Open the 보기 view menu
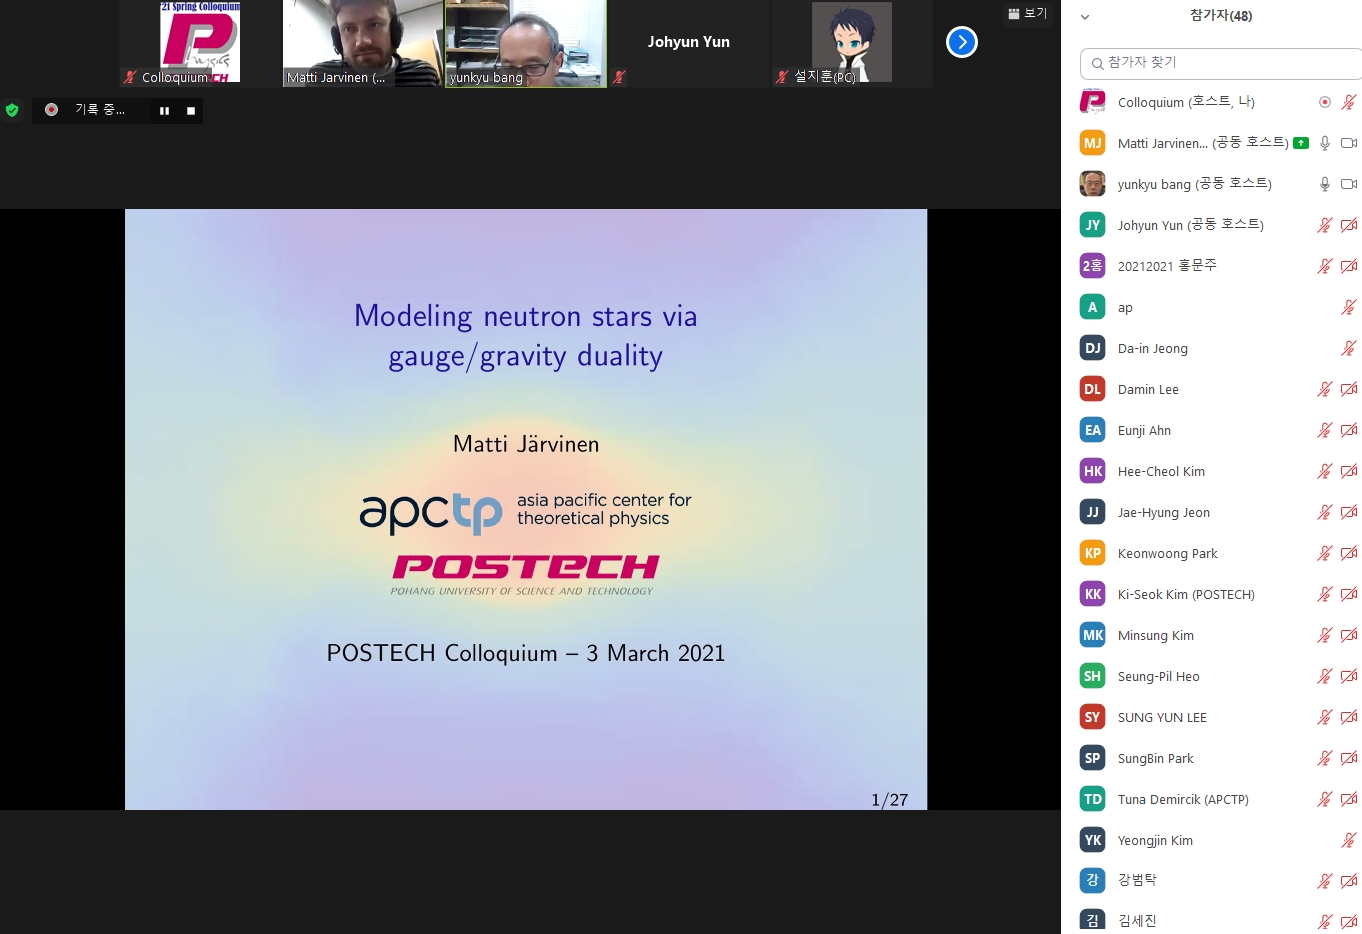This screenshot has height=934, width=1362. tap(1028, 13)
